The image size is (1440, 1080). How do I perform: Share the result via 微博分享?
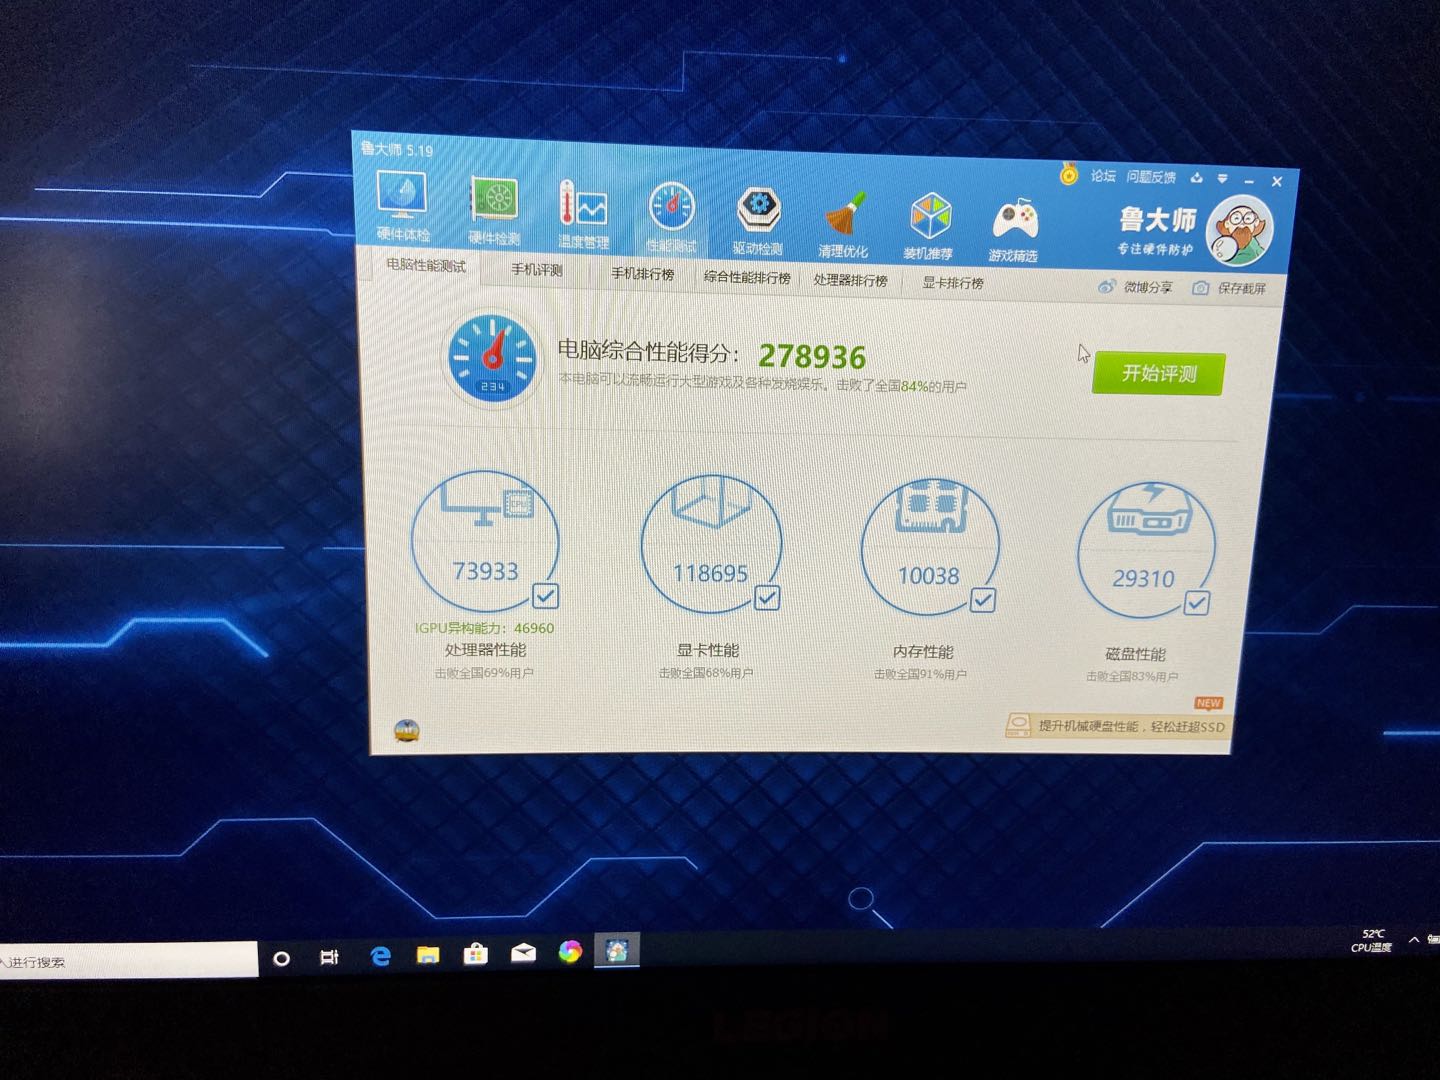click(x=1136, y=287)
